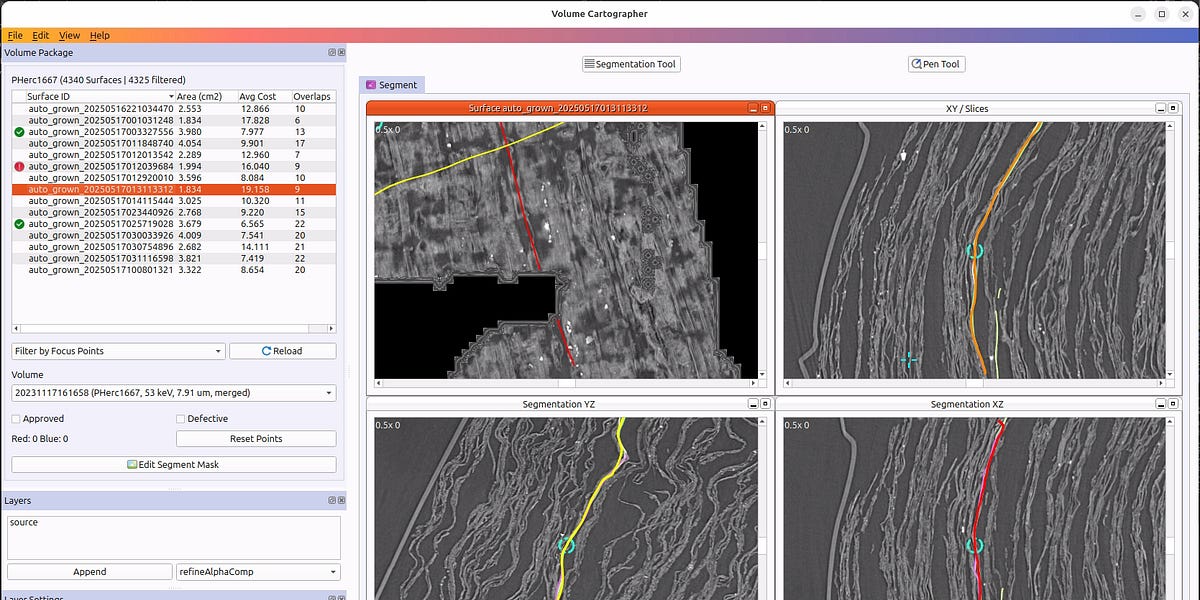1200x600 pixels.
Task: Click the cyan focus marker in XY view
Action: pos(975,251)
